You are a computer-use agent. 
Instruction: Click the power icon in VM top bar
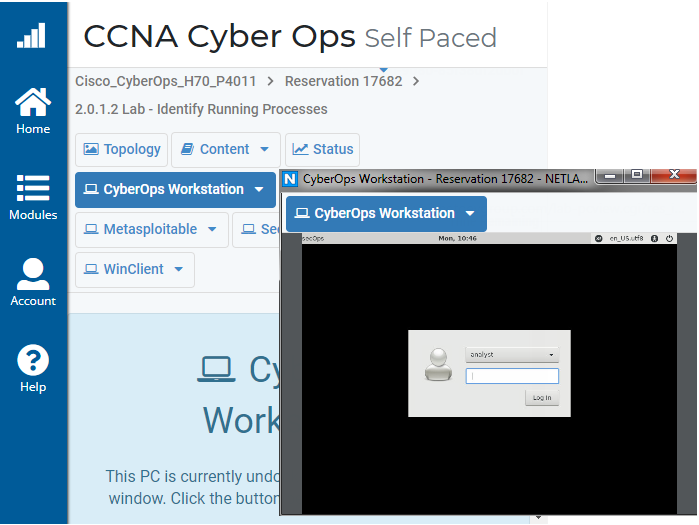tap(669, 239)
